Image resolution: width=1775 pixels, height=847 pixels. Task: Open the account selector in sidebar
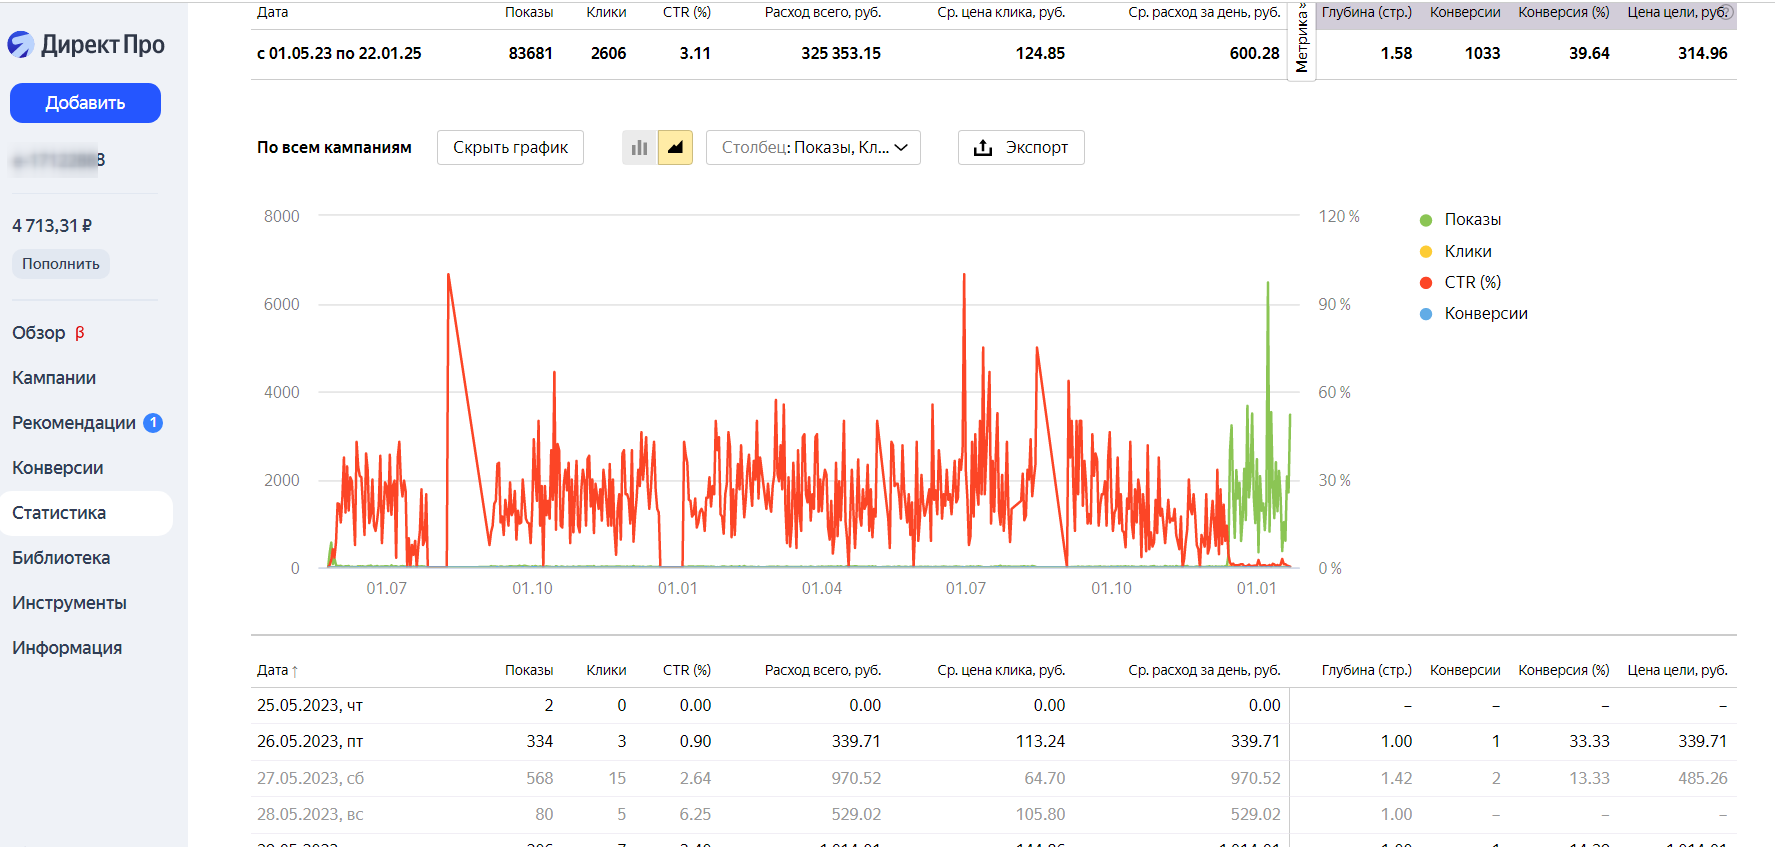[x=58, y=160]
